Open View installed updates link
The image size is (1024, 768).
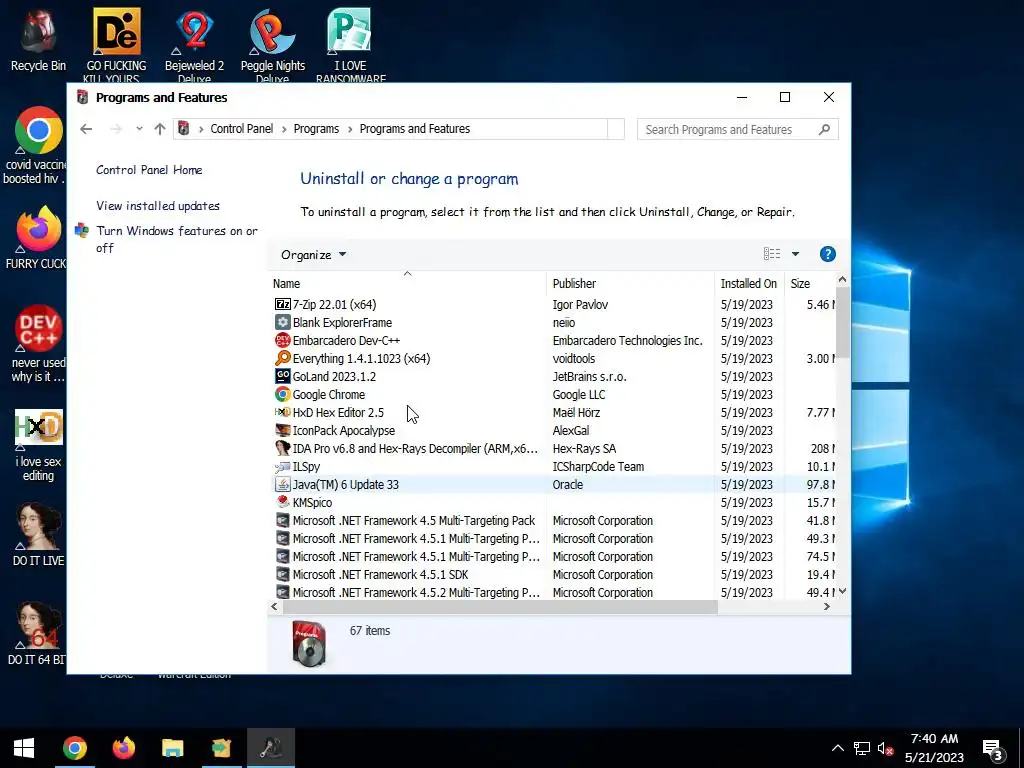[158, 206]
